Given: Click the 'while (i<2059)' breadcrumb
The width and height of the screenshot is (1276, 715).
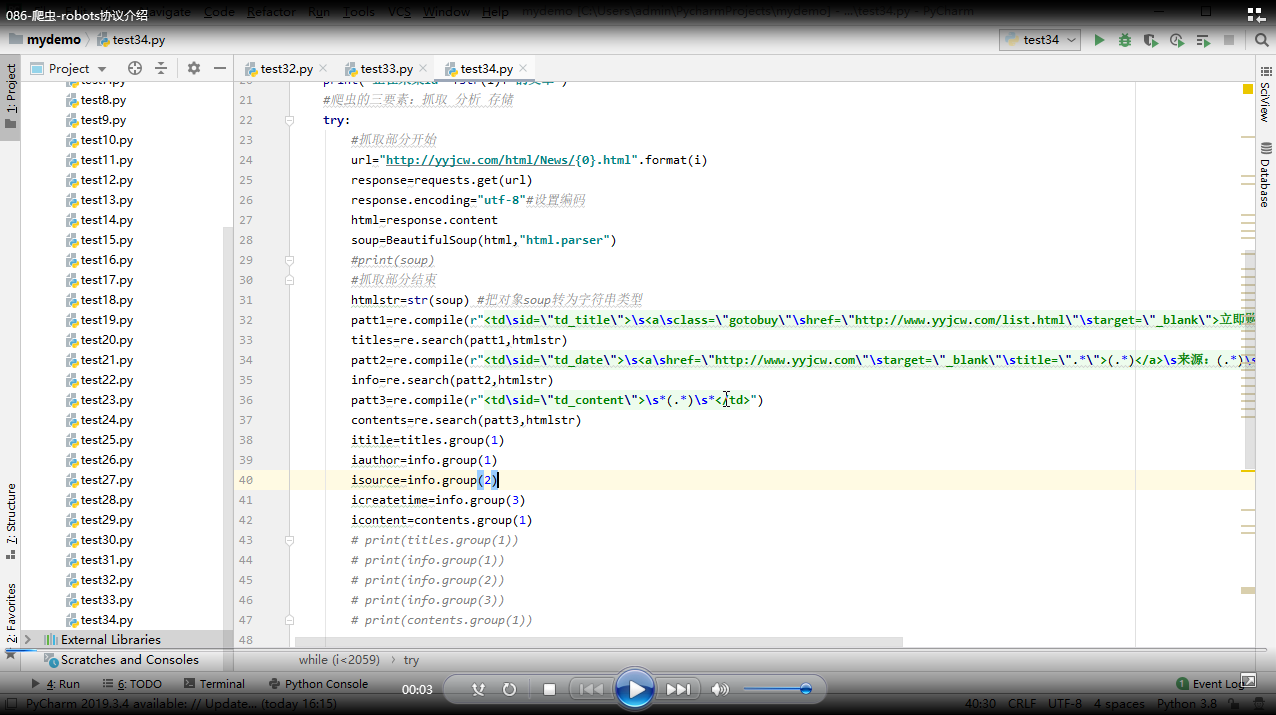Looking at the screenshot, I should click(341, 660).
